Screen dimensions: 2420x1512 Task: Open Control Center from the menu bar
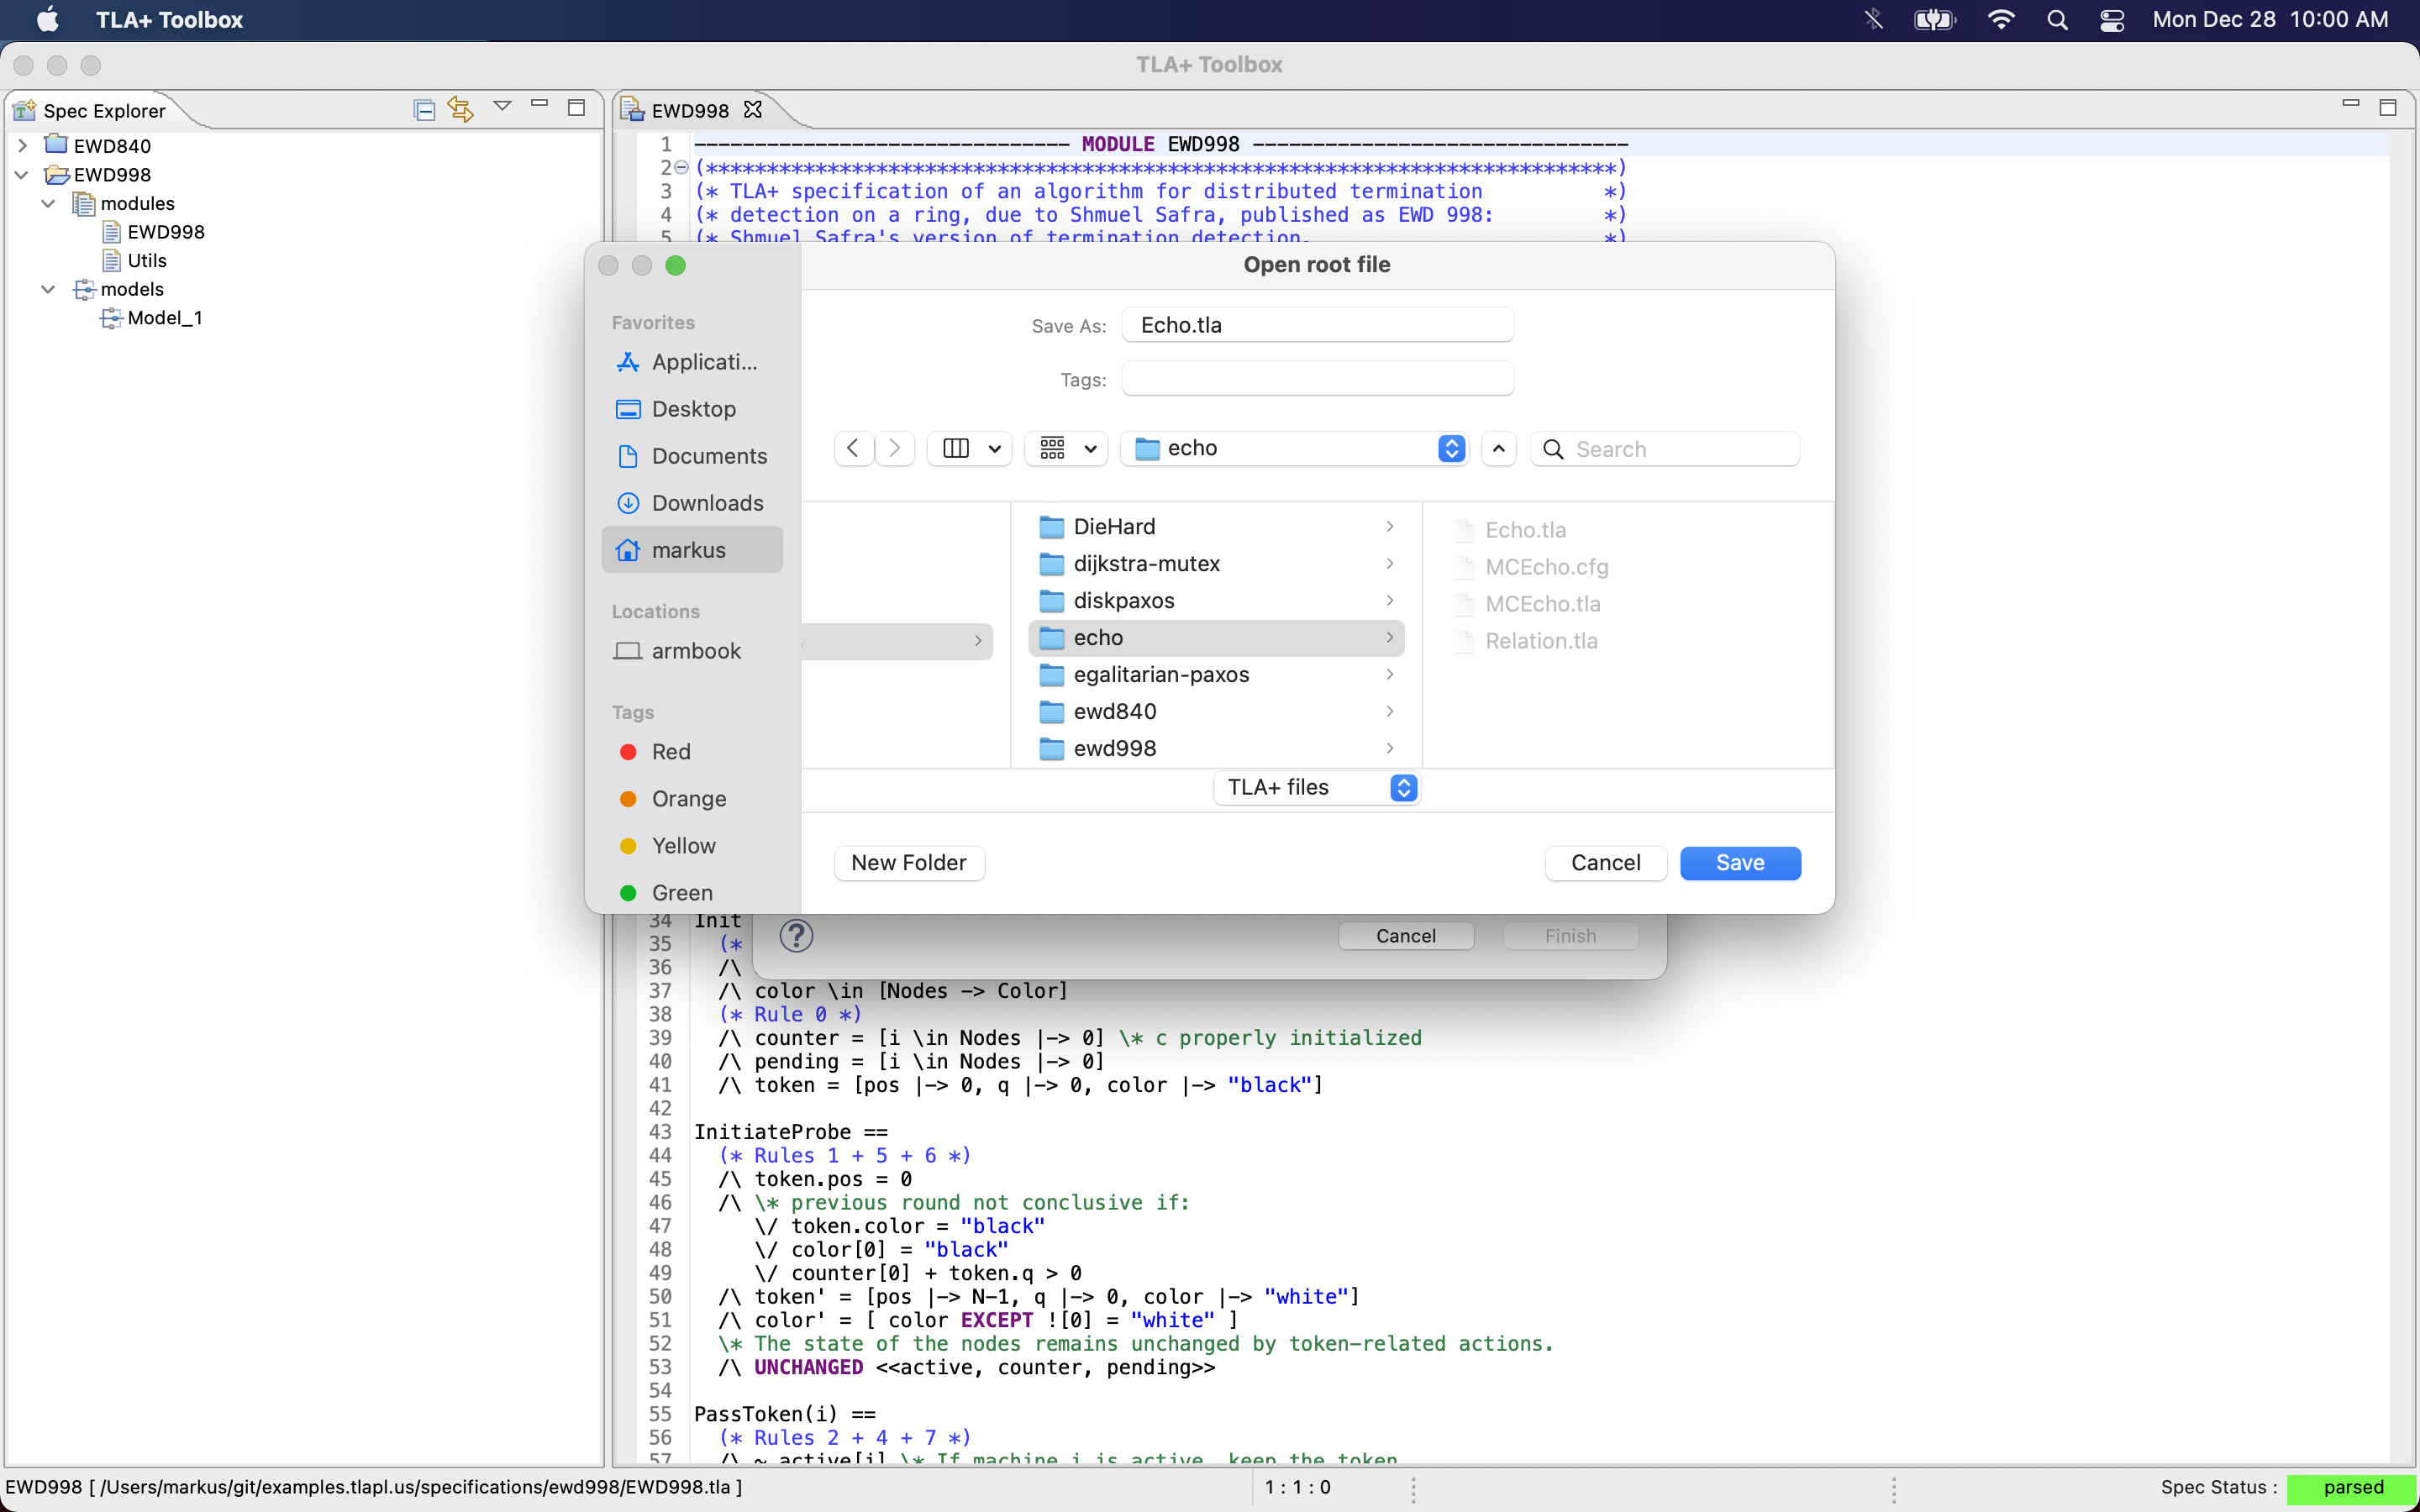[2111, 19]
